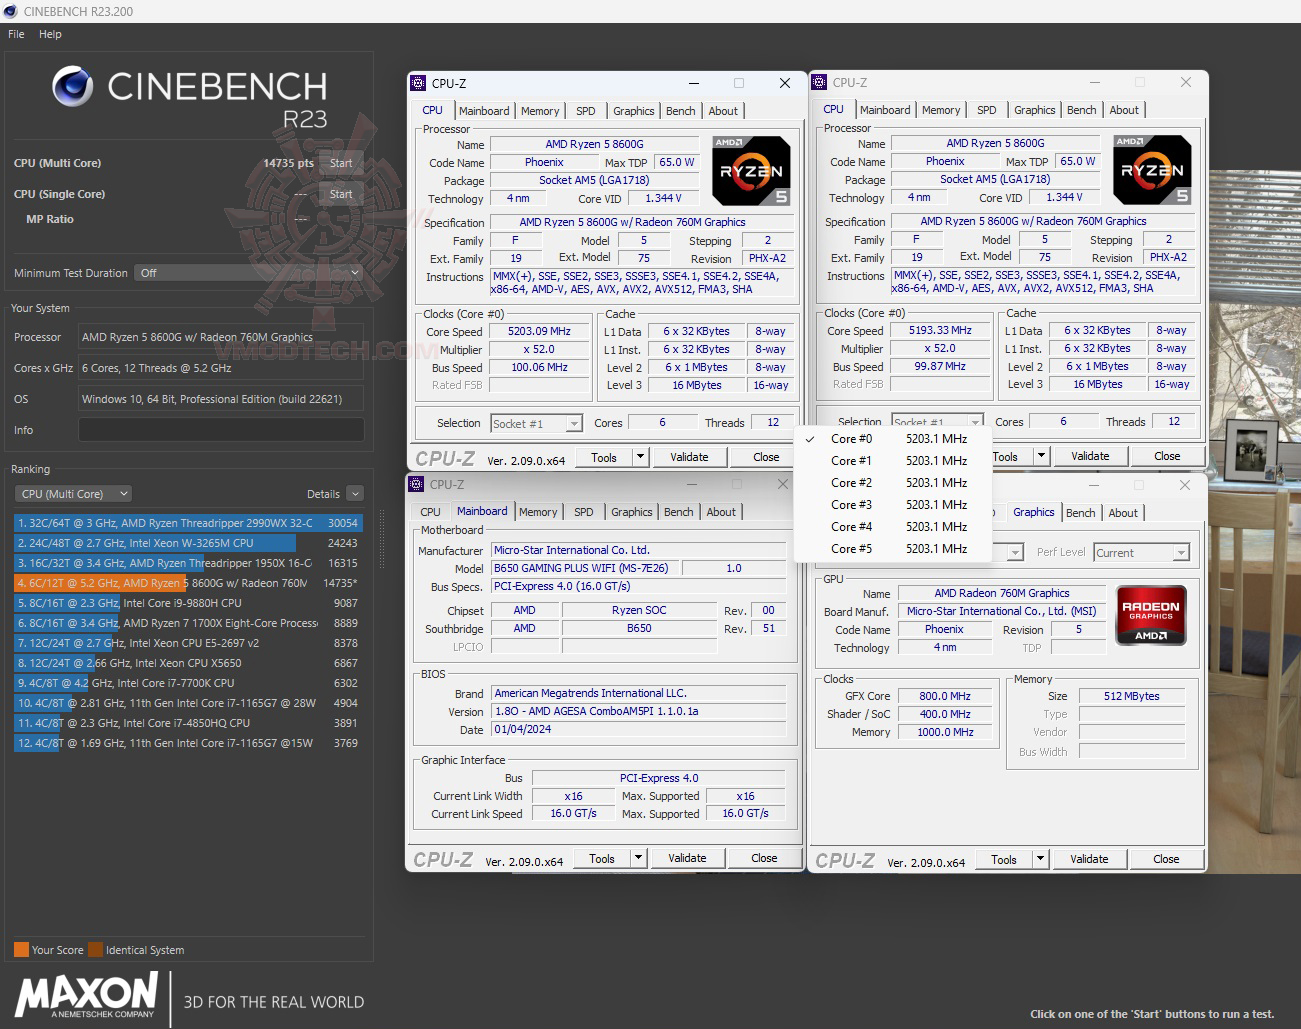Select the Intel Core i9-9880H ranking row
1301x1029 pixels.
point(188,603)
